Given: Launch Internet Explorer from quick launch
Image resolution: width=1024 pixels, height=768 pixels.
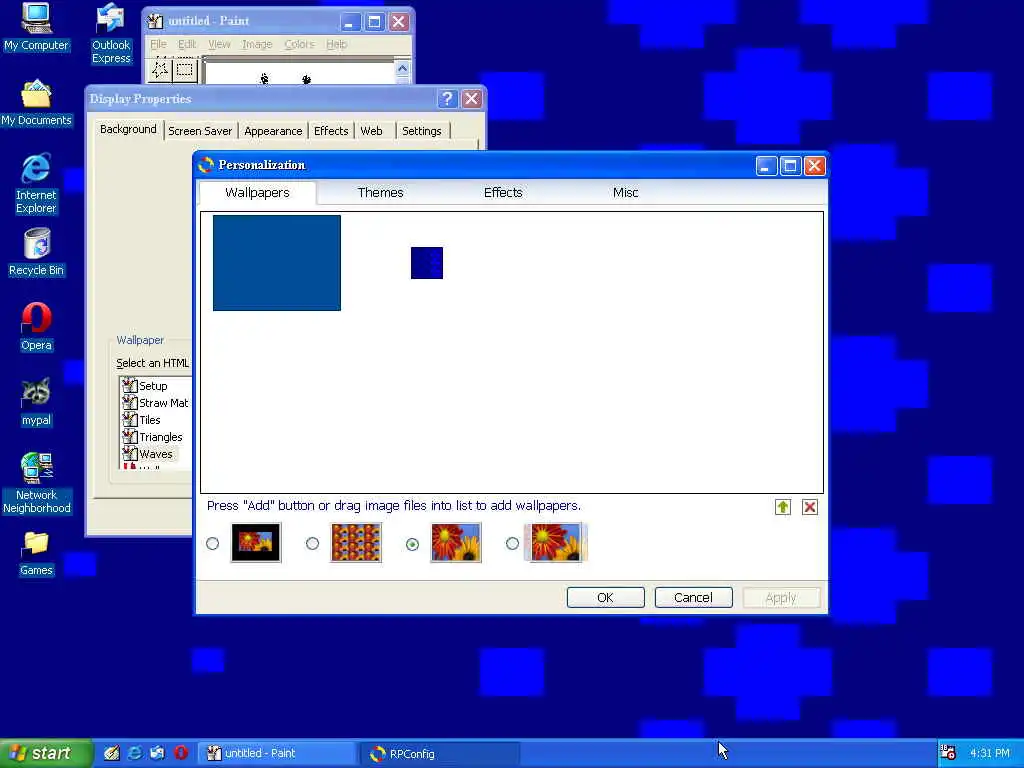Looking at the screenshot, I should [135, 753].
